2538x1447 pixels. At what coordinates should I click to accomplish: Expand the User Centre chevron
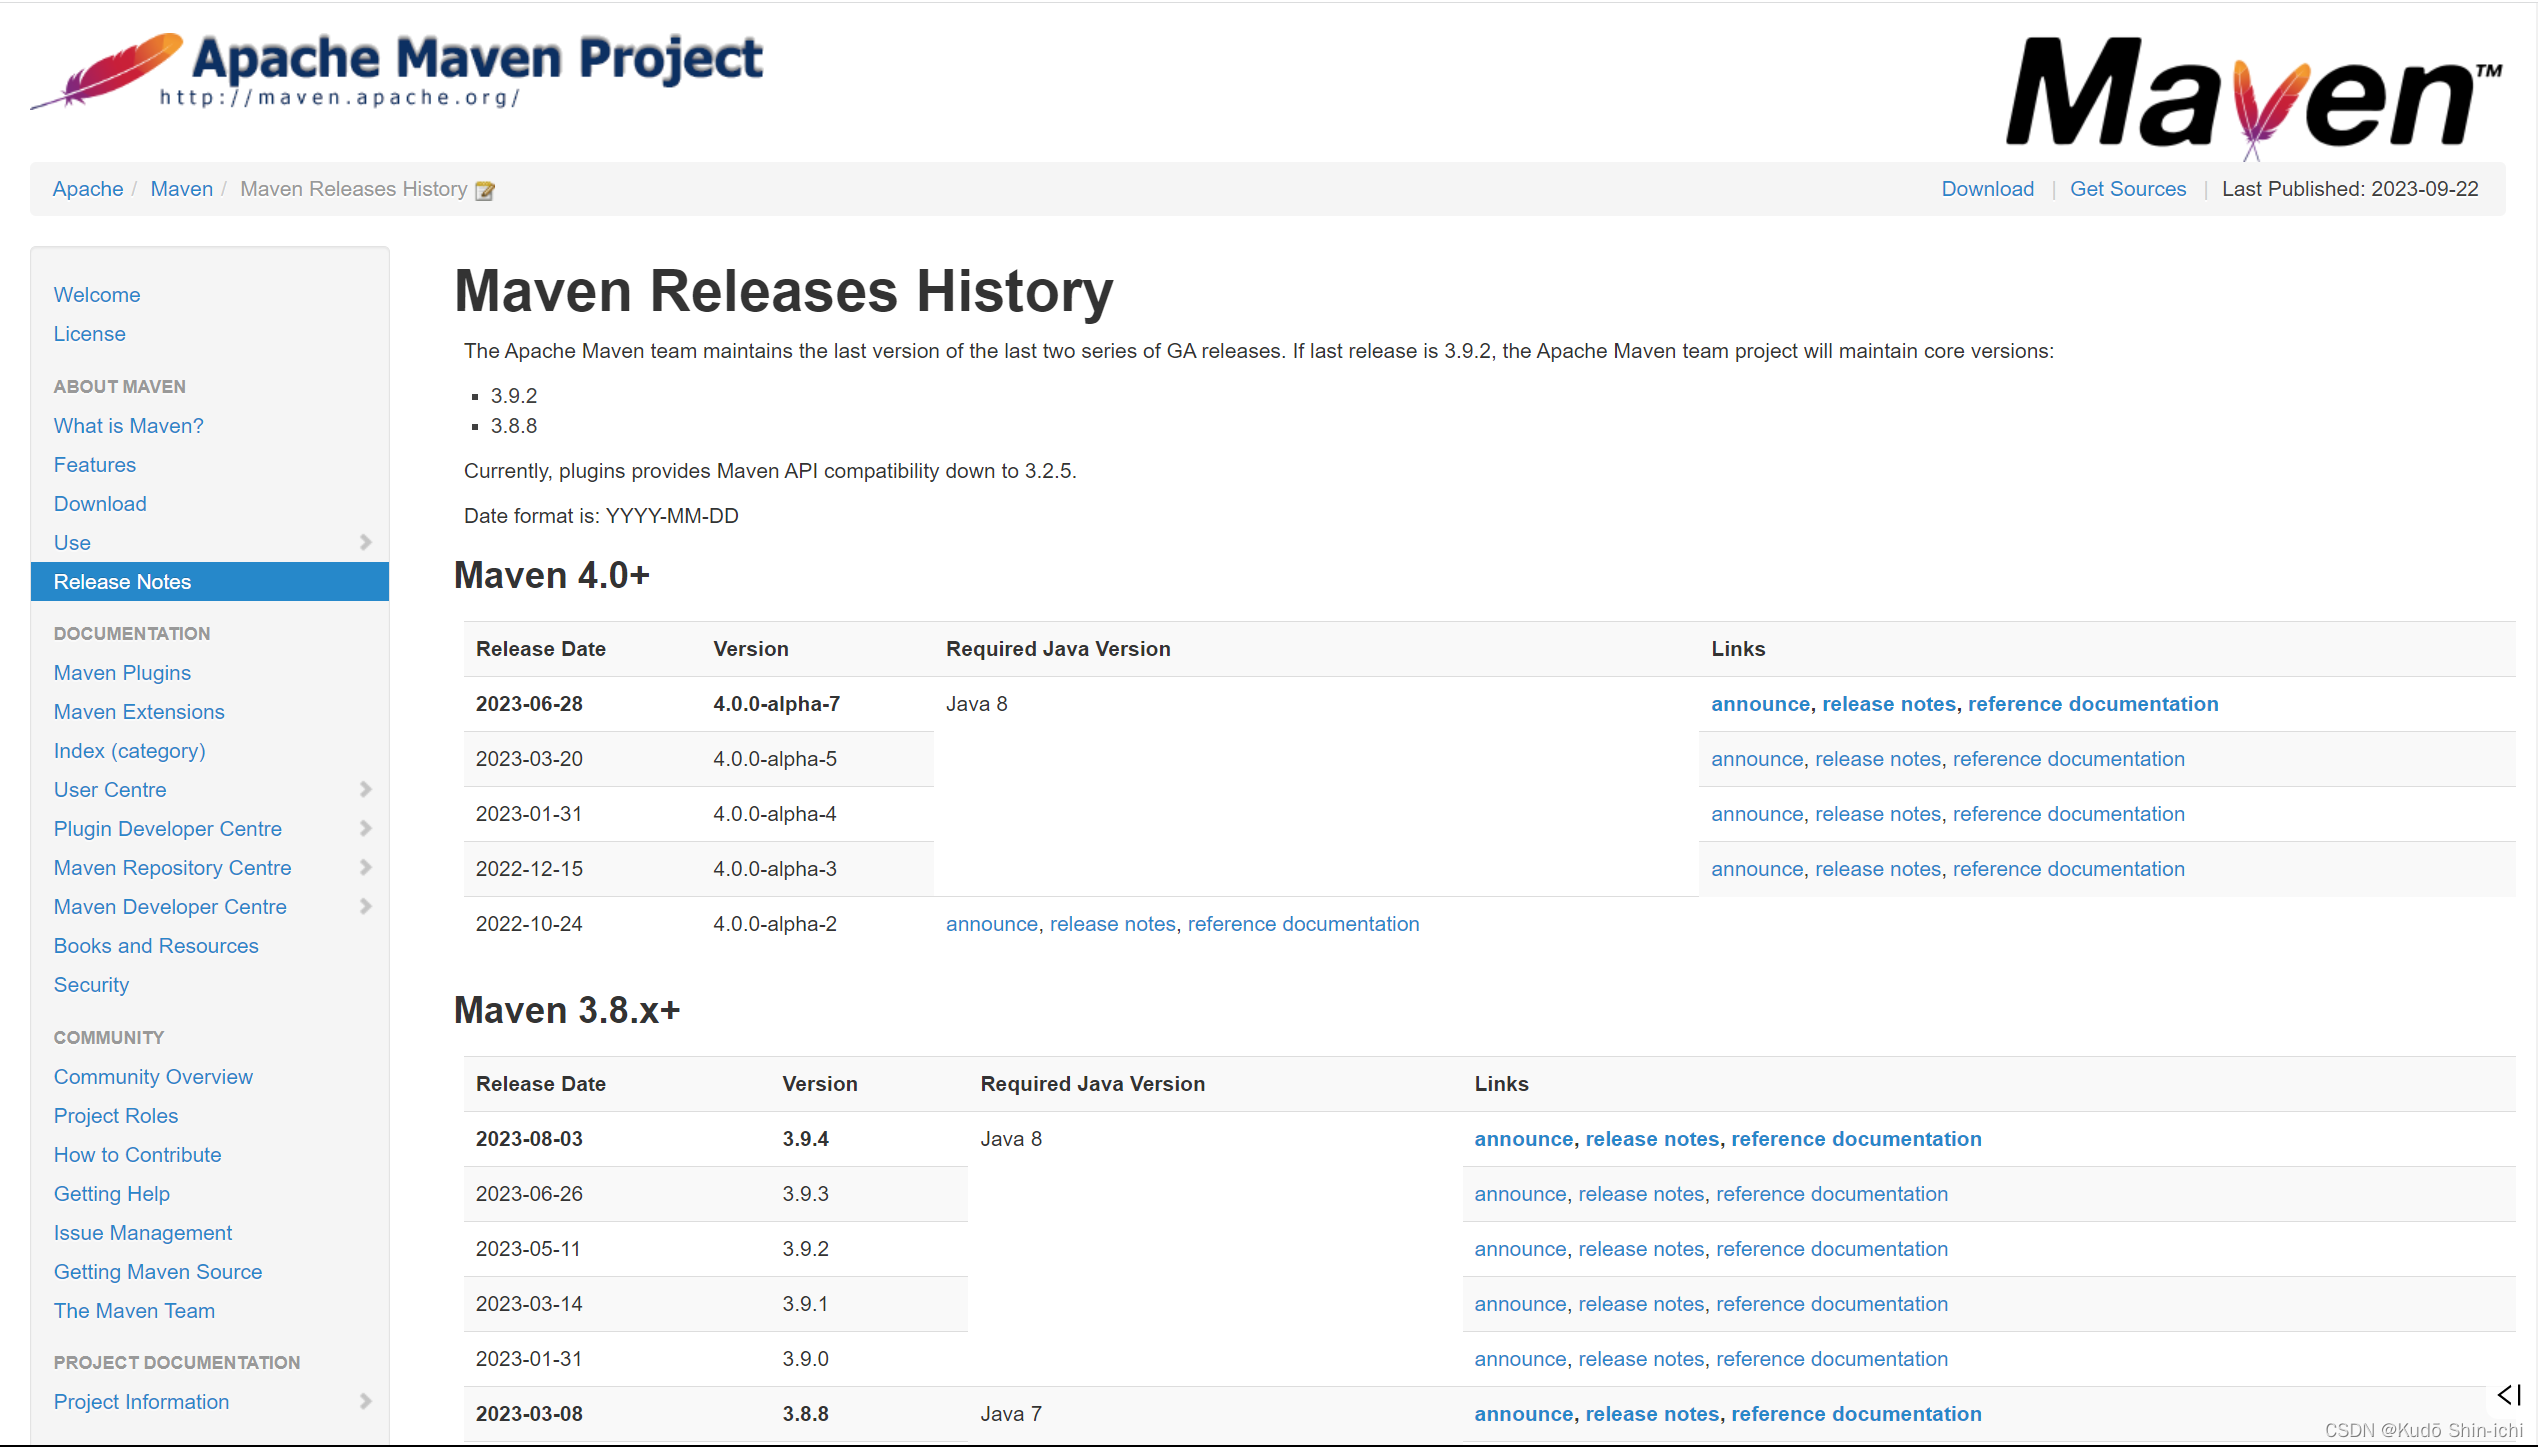365,789
